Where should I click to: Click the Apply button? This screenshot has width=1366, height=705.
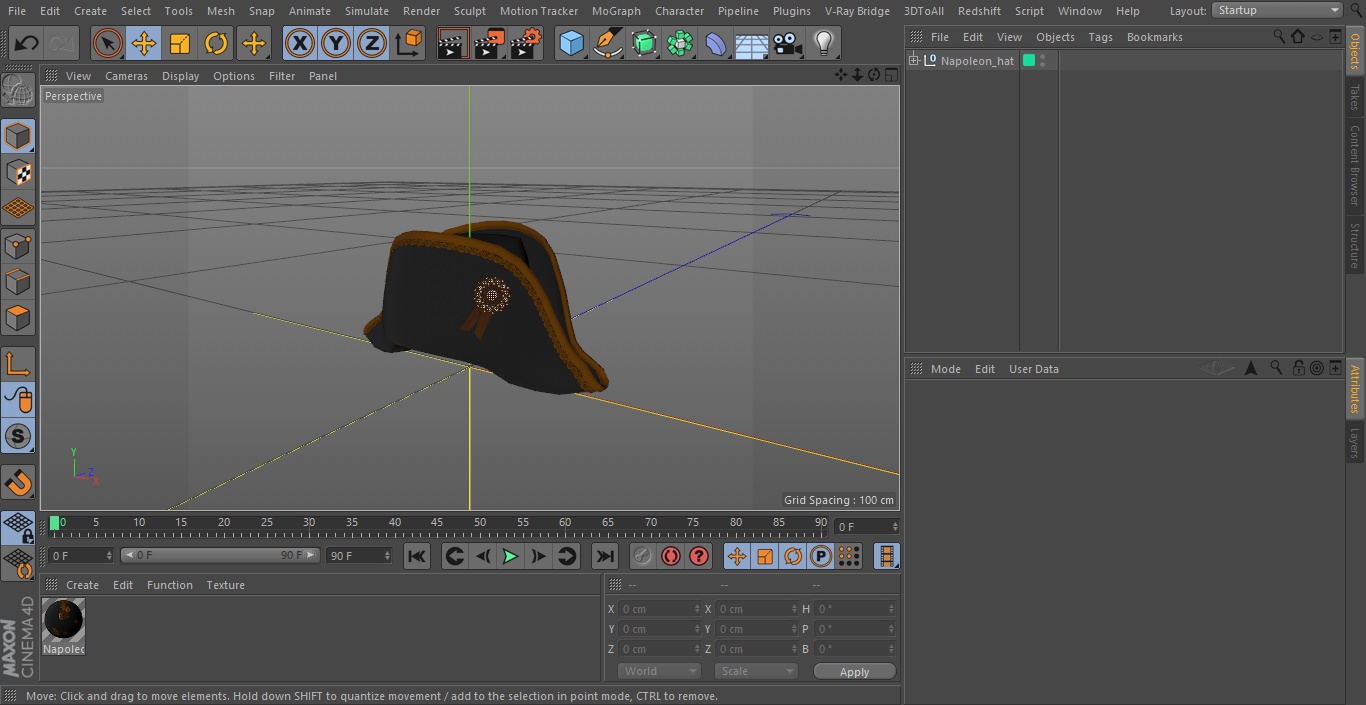pyautogui.click(x=854, y=672)
